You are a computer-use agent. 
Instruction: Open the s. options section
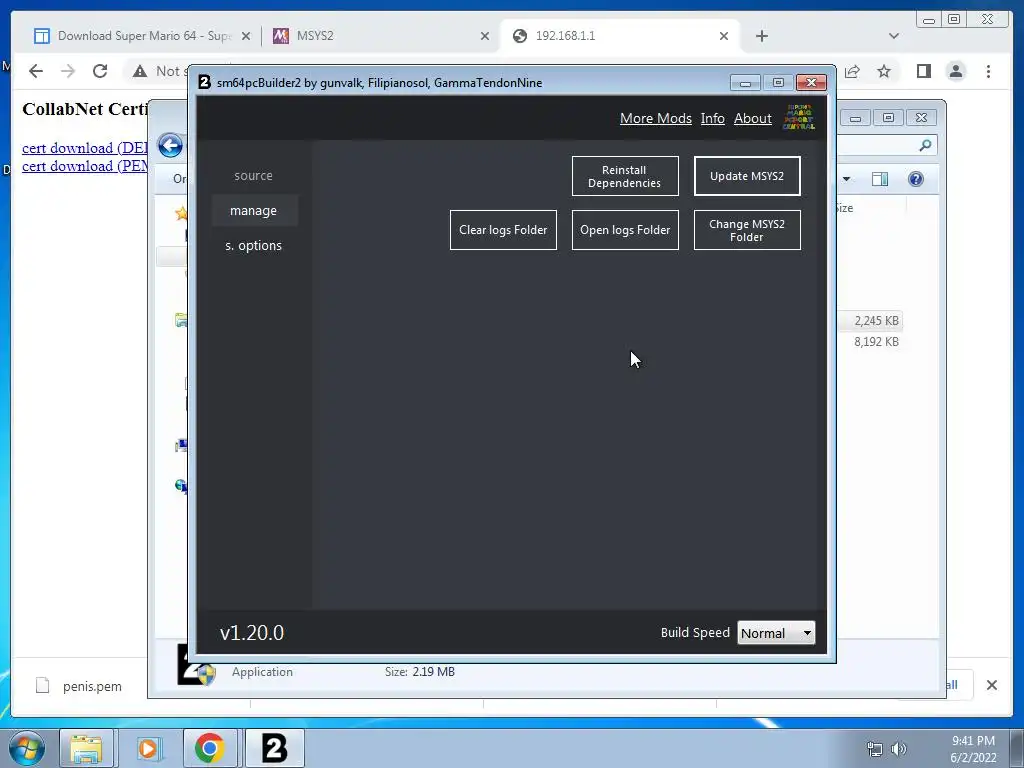point(254,246)
